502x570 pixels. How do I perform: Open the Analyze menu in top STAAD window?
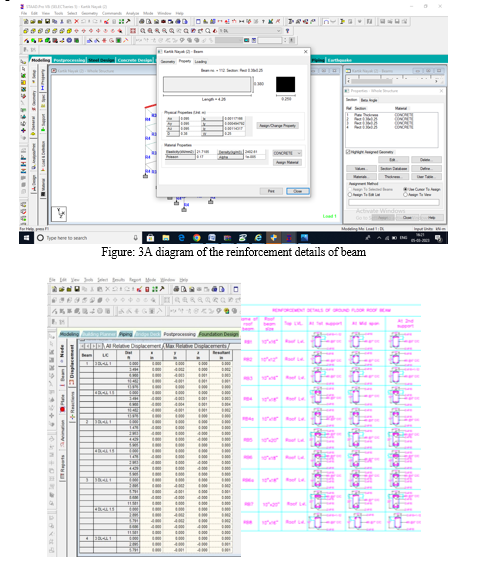point(132,13)
